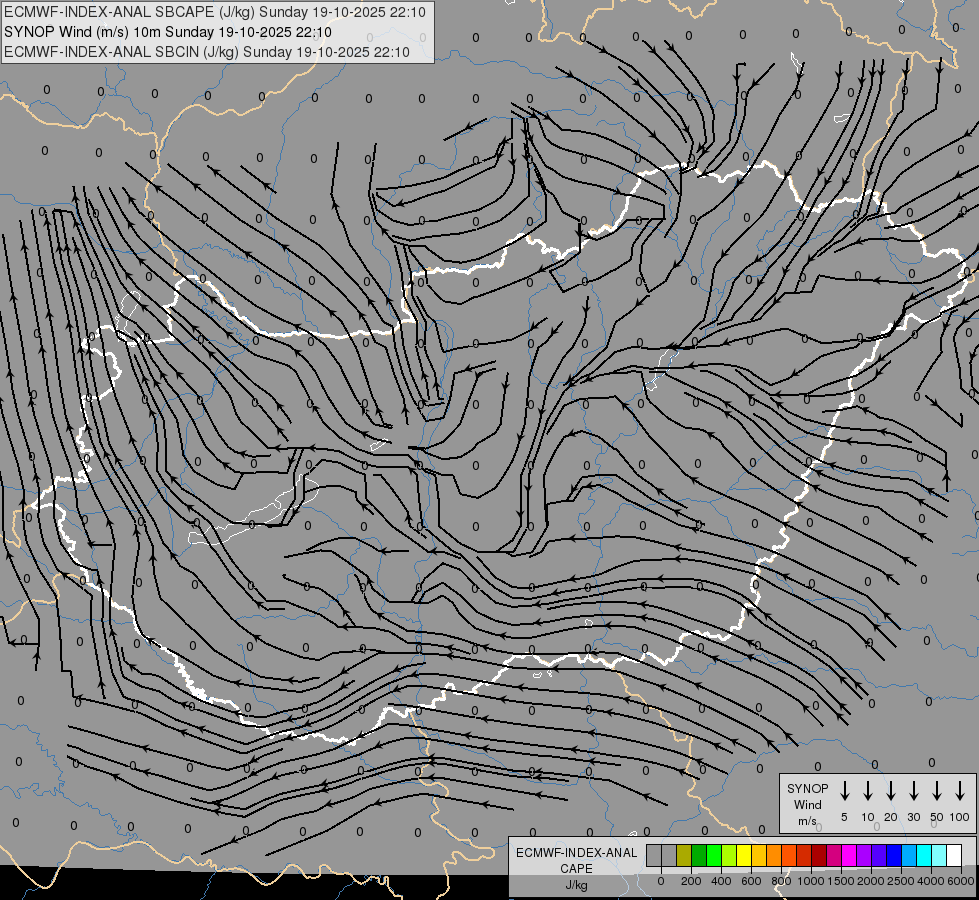Image resolution: width=979 pixels, height=900 pixels.
Task: Click the '4000' tick label on the CAPE scale
Action: tap(931, 881)
